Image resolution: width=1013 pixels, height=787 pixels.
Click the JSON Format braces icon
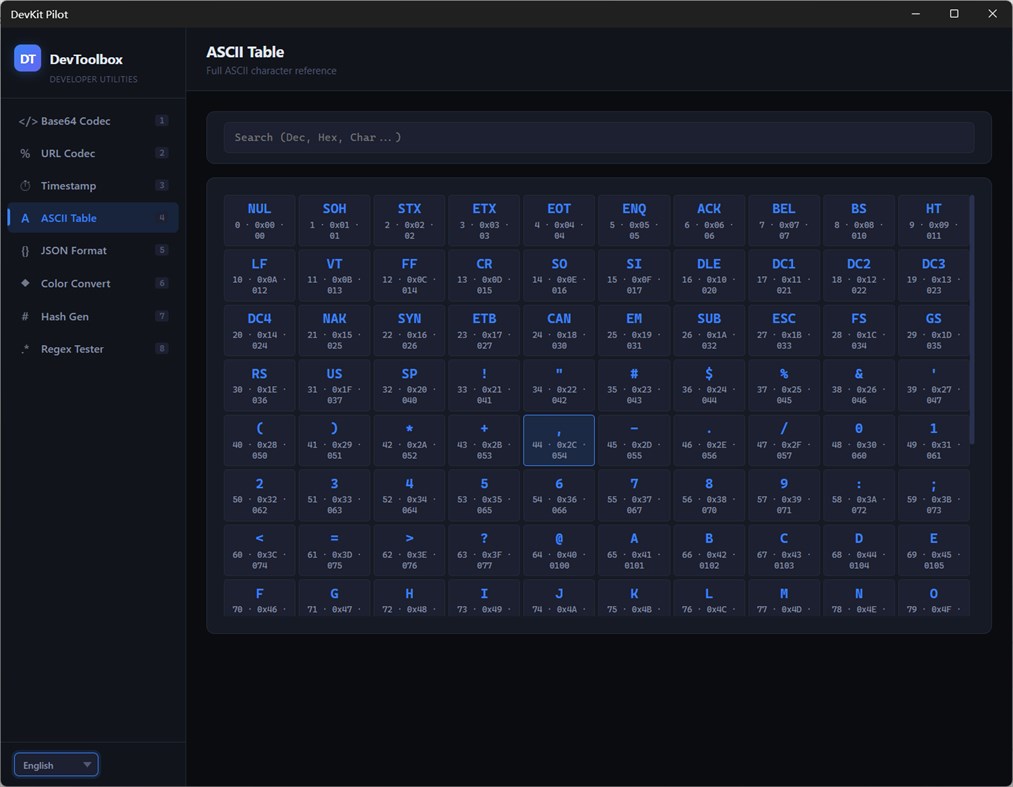point(25,251)
